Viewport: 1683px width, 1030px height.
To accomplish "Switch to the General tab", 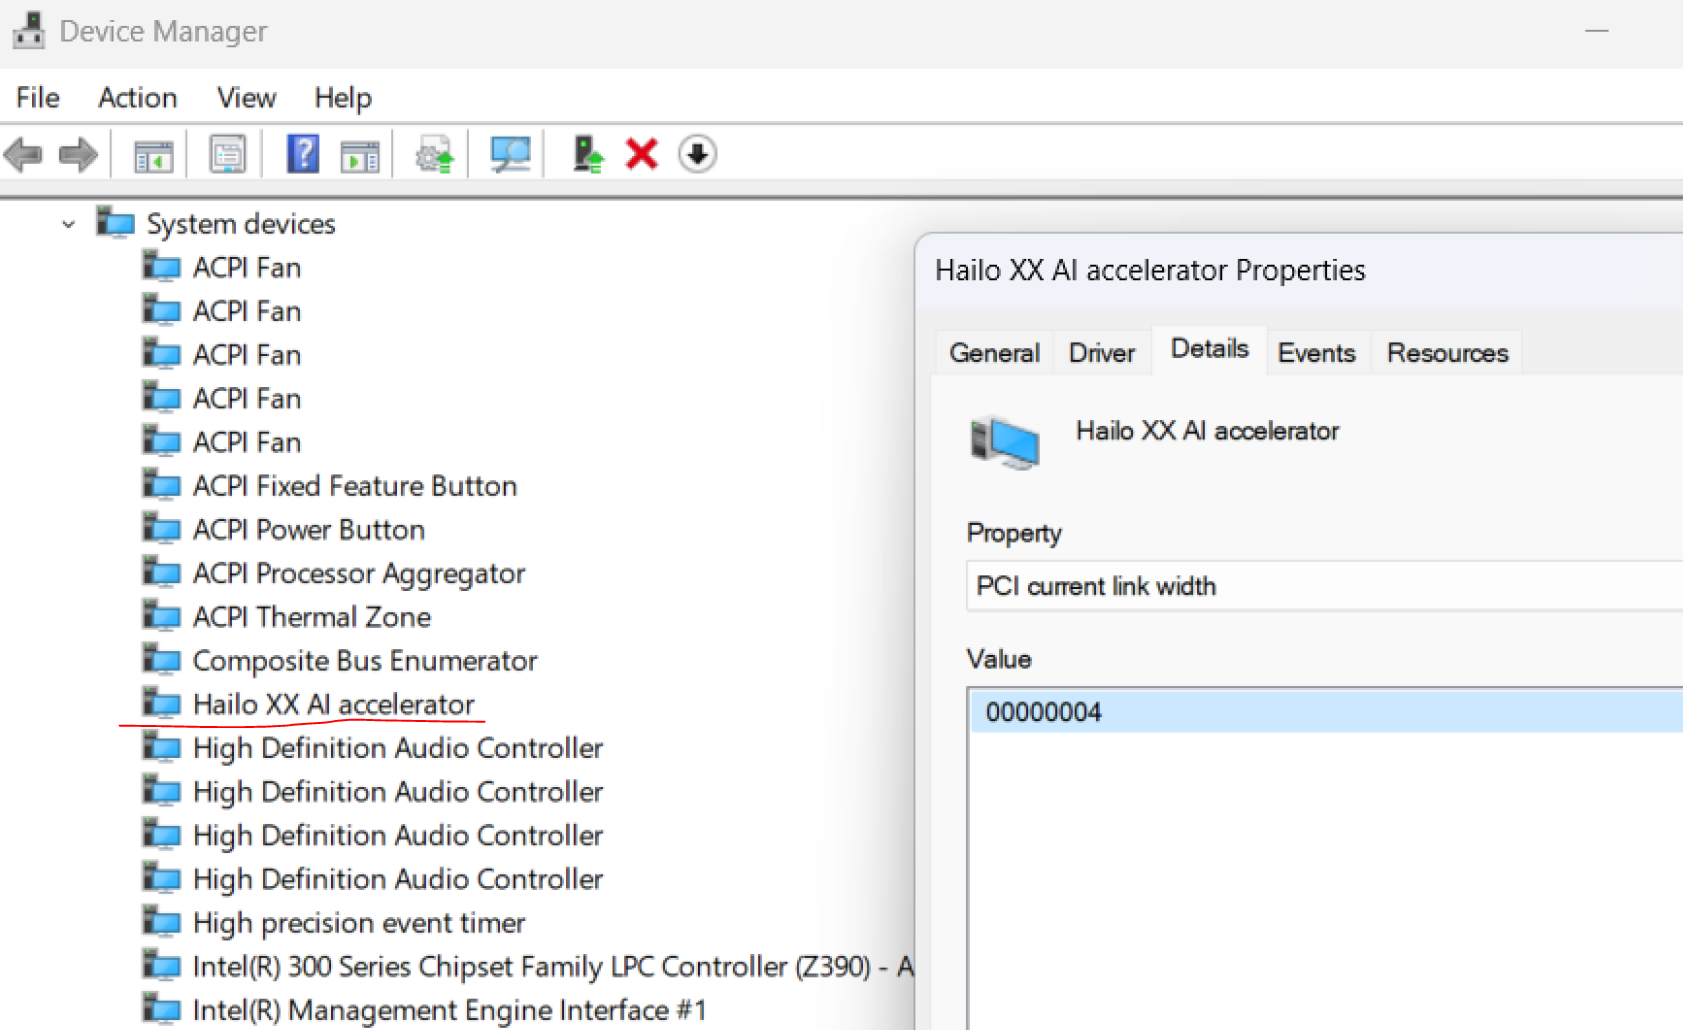I will (994, 352).
